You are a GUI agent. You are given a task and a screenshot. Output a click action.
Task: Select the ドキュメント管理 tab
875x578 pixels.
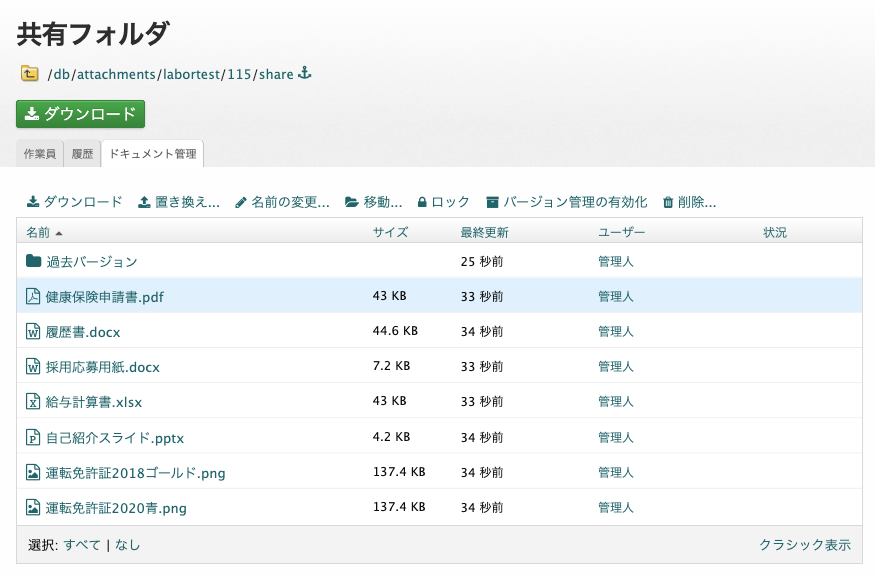[x=152, y=154]
